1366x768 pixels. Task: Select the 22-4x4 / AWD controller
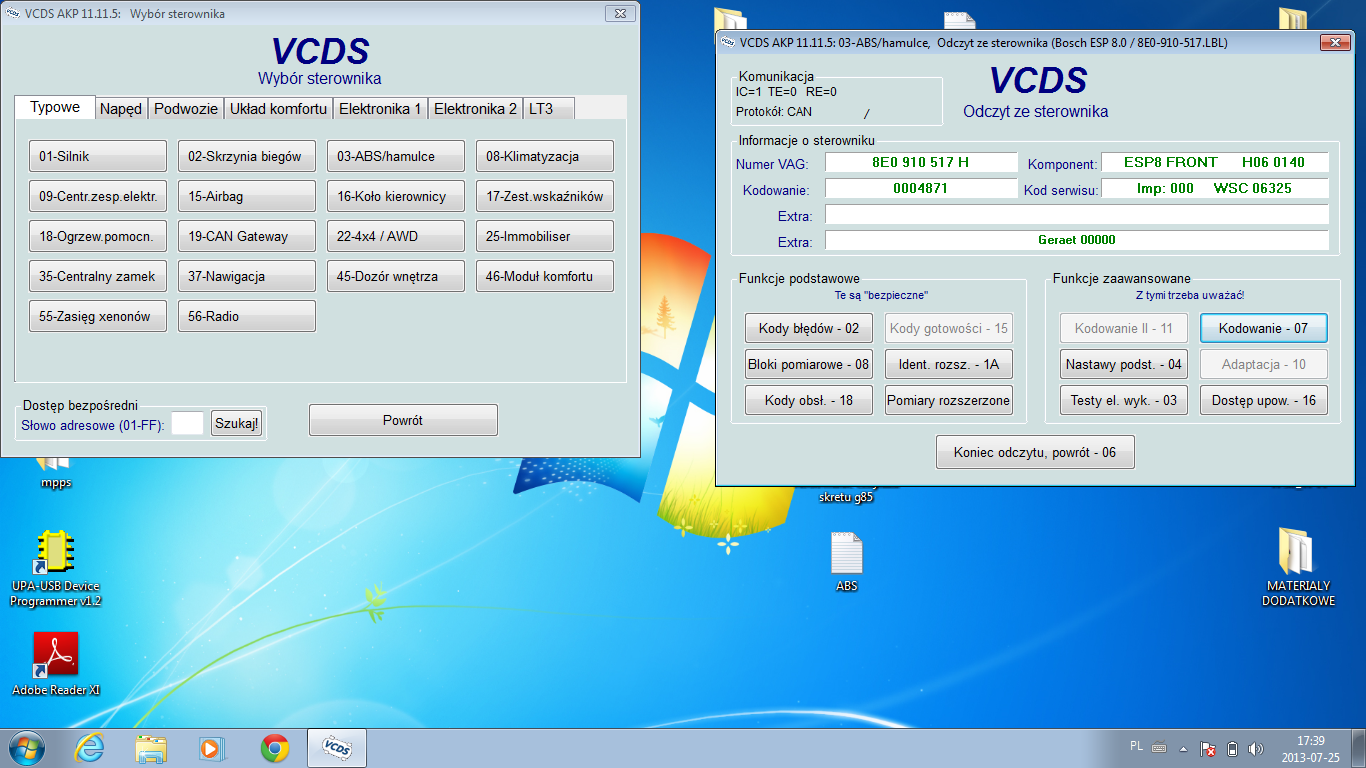(x=396, y=236)
